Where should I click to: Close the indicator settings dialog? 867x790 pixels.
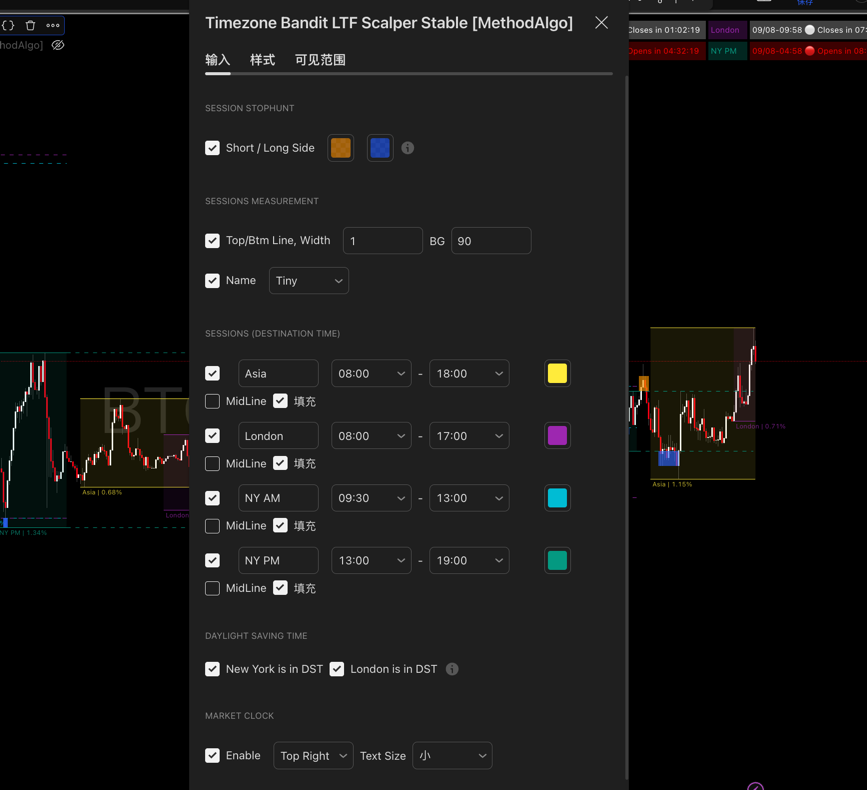[x=601, y=22]
